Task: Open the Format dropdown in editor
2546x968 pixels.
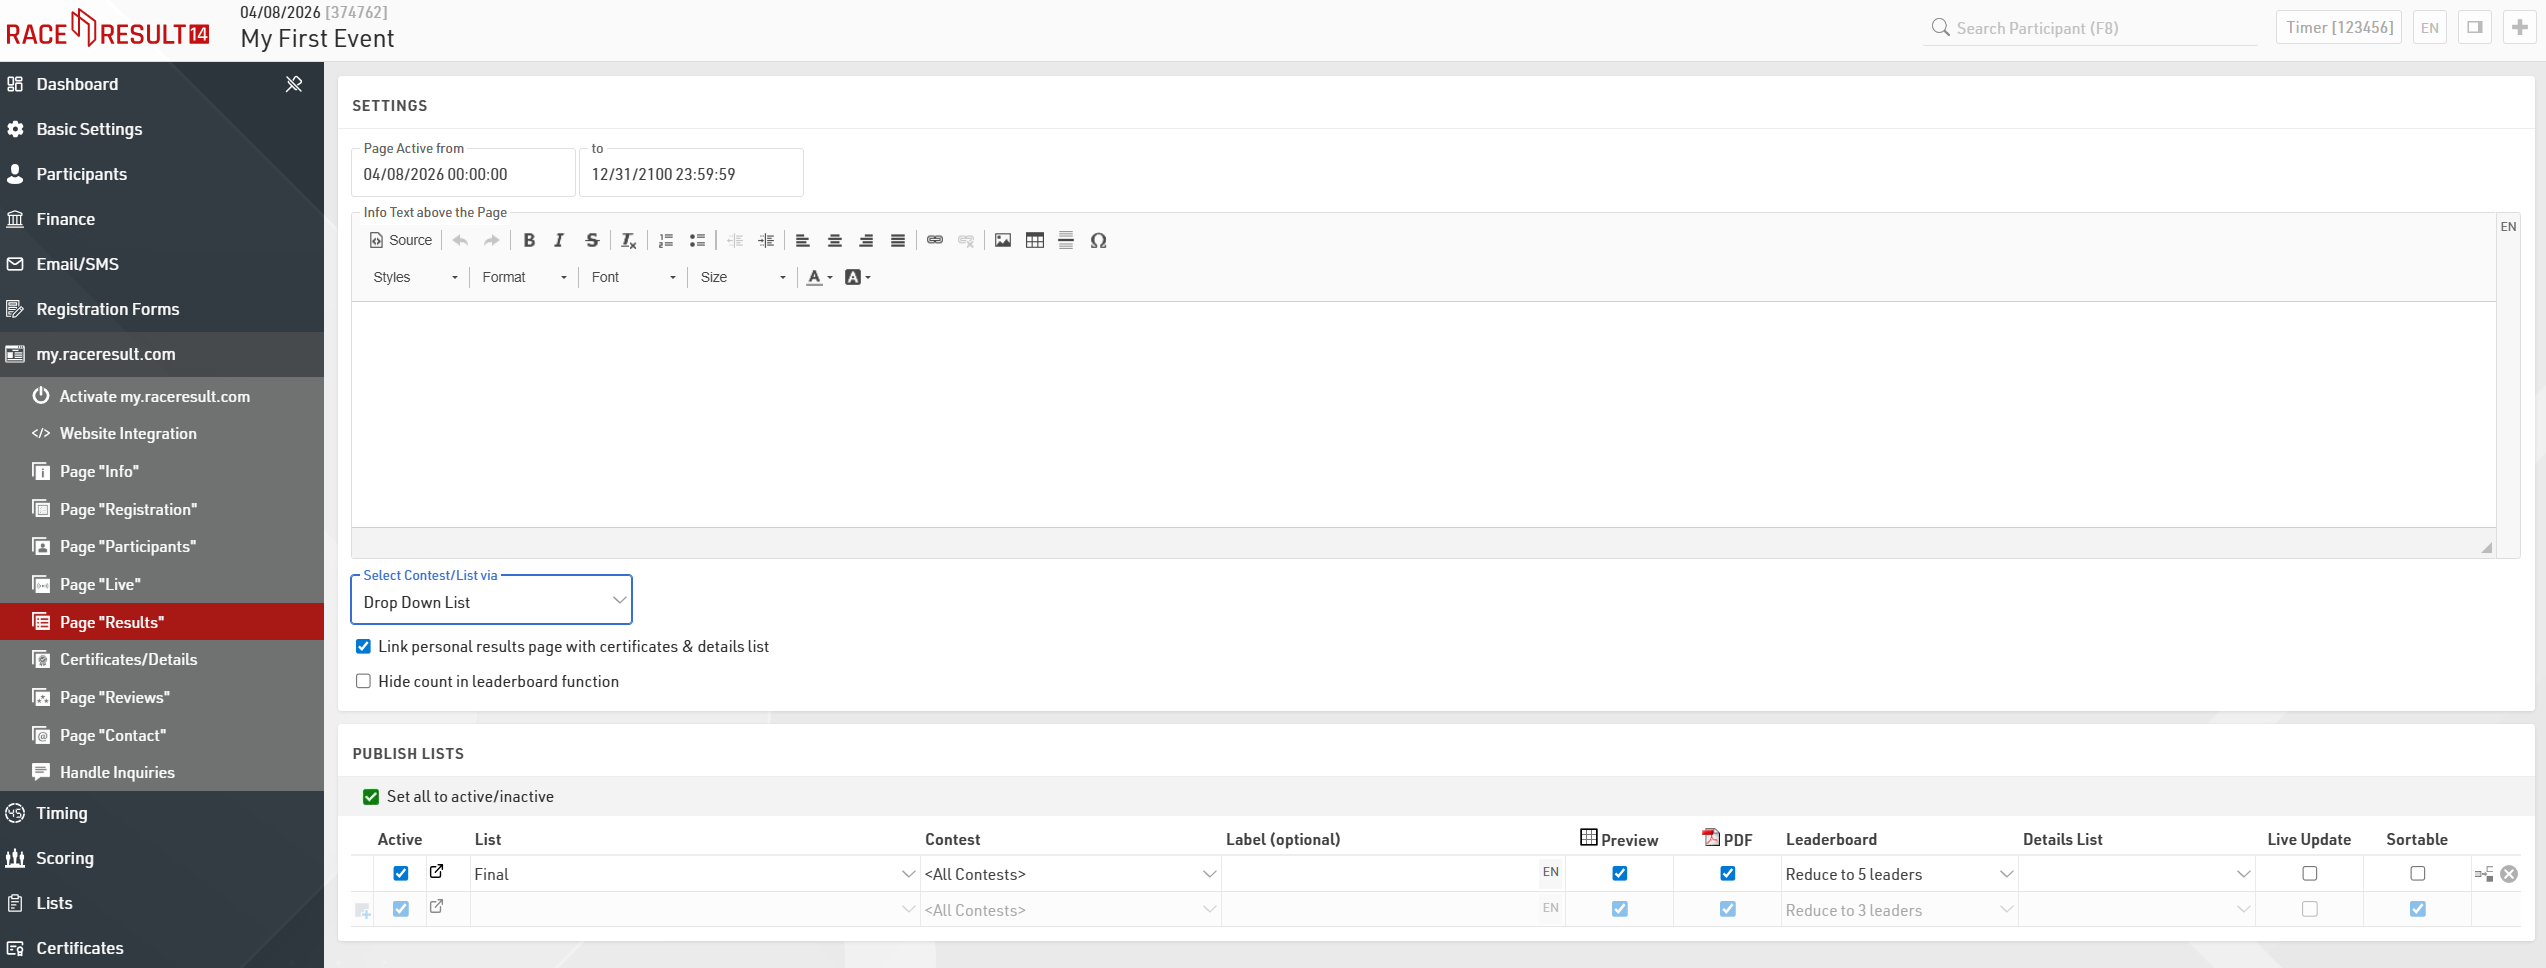Action: [x=524, y=277]
